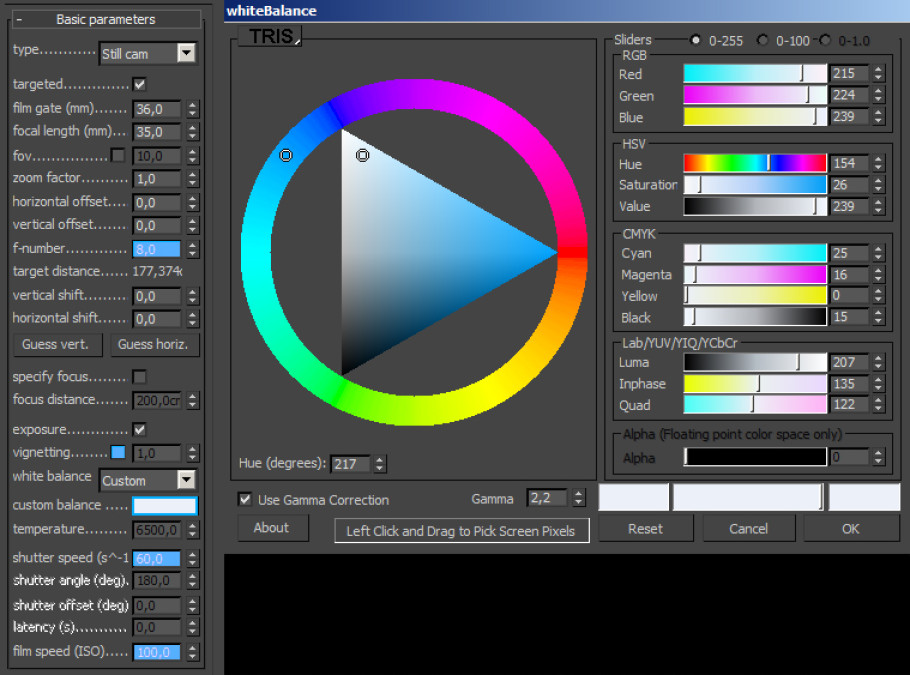Select the 0-1.0 sliders range
Viewport: 910px width, 675px height.
[825, 40]
